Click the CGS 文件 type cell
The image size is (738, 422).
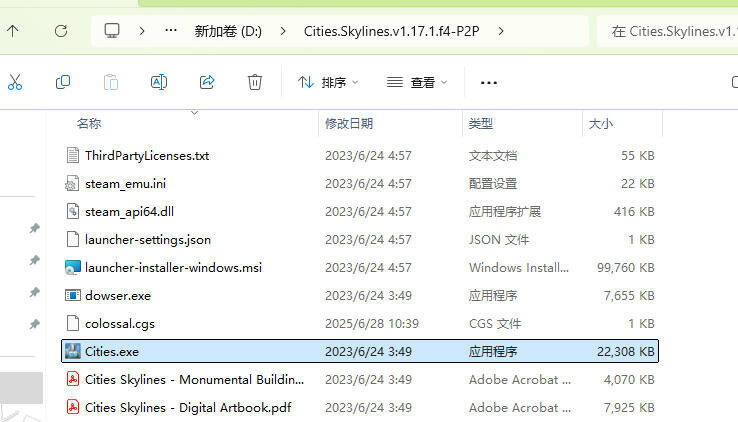pos(495,324)
